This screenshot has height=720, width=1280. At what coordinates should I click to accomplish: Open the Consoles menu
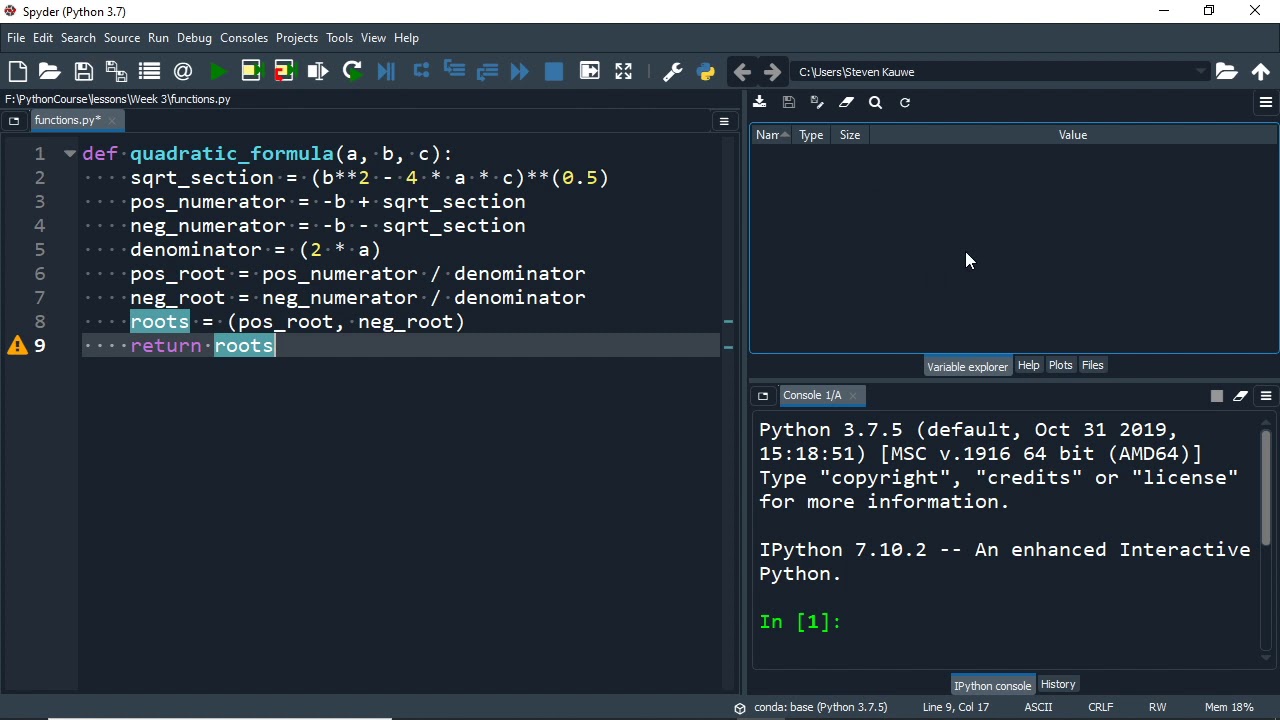pyautogui.click(x=244, y=38)
